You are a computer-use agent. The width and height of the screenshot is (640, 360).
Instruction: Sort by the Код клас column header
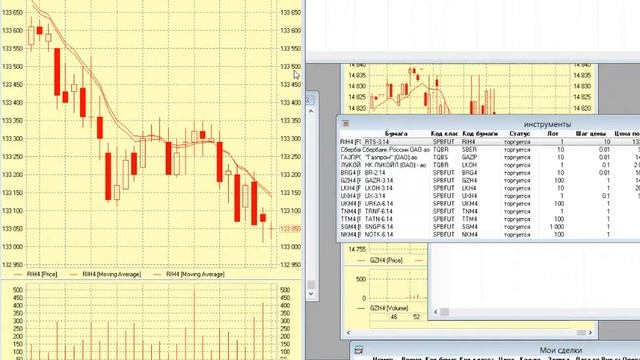coord(444,133)
